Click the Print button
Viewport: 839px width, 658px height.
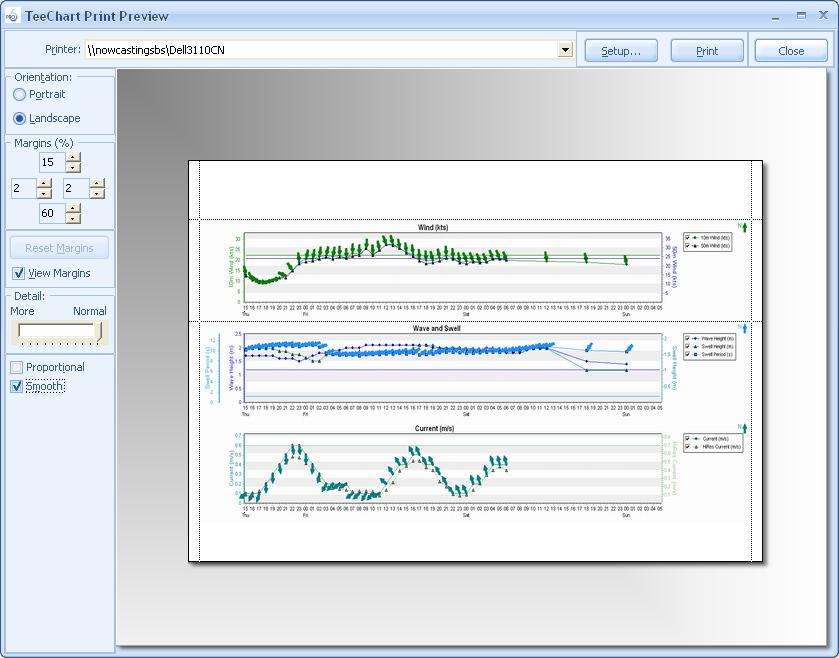[x=707, y=51]
